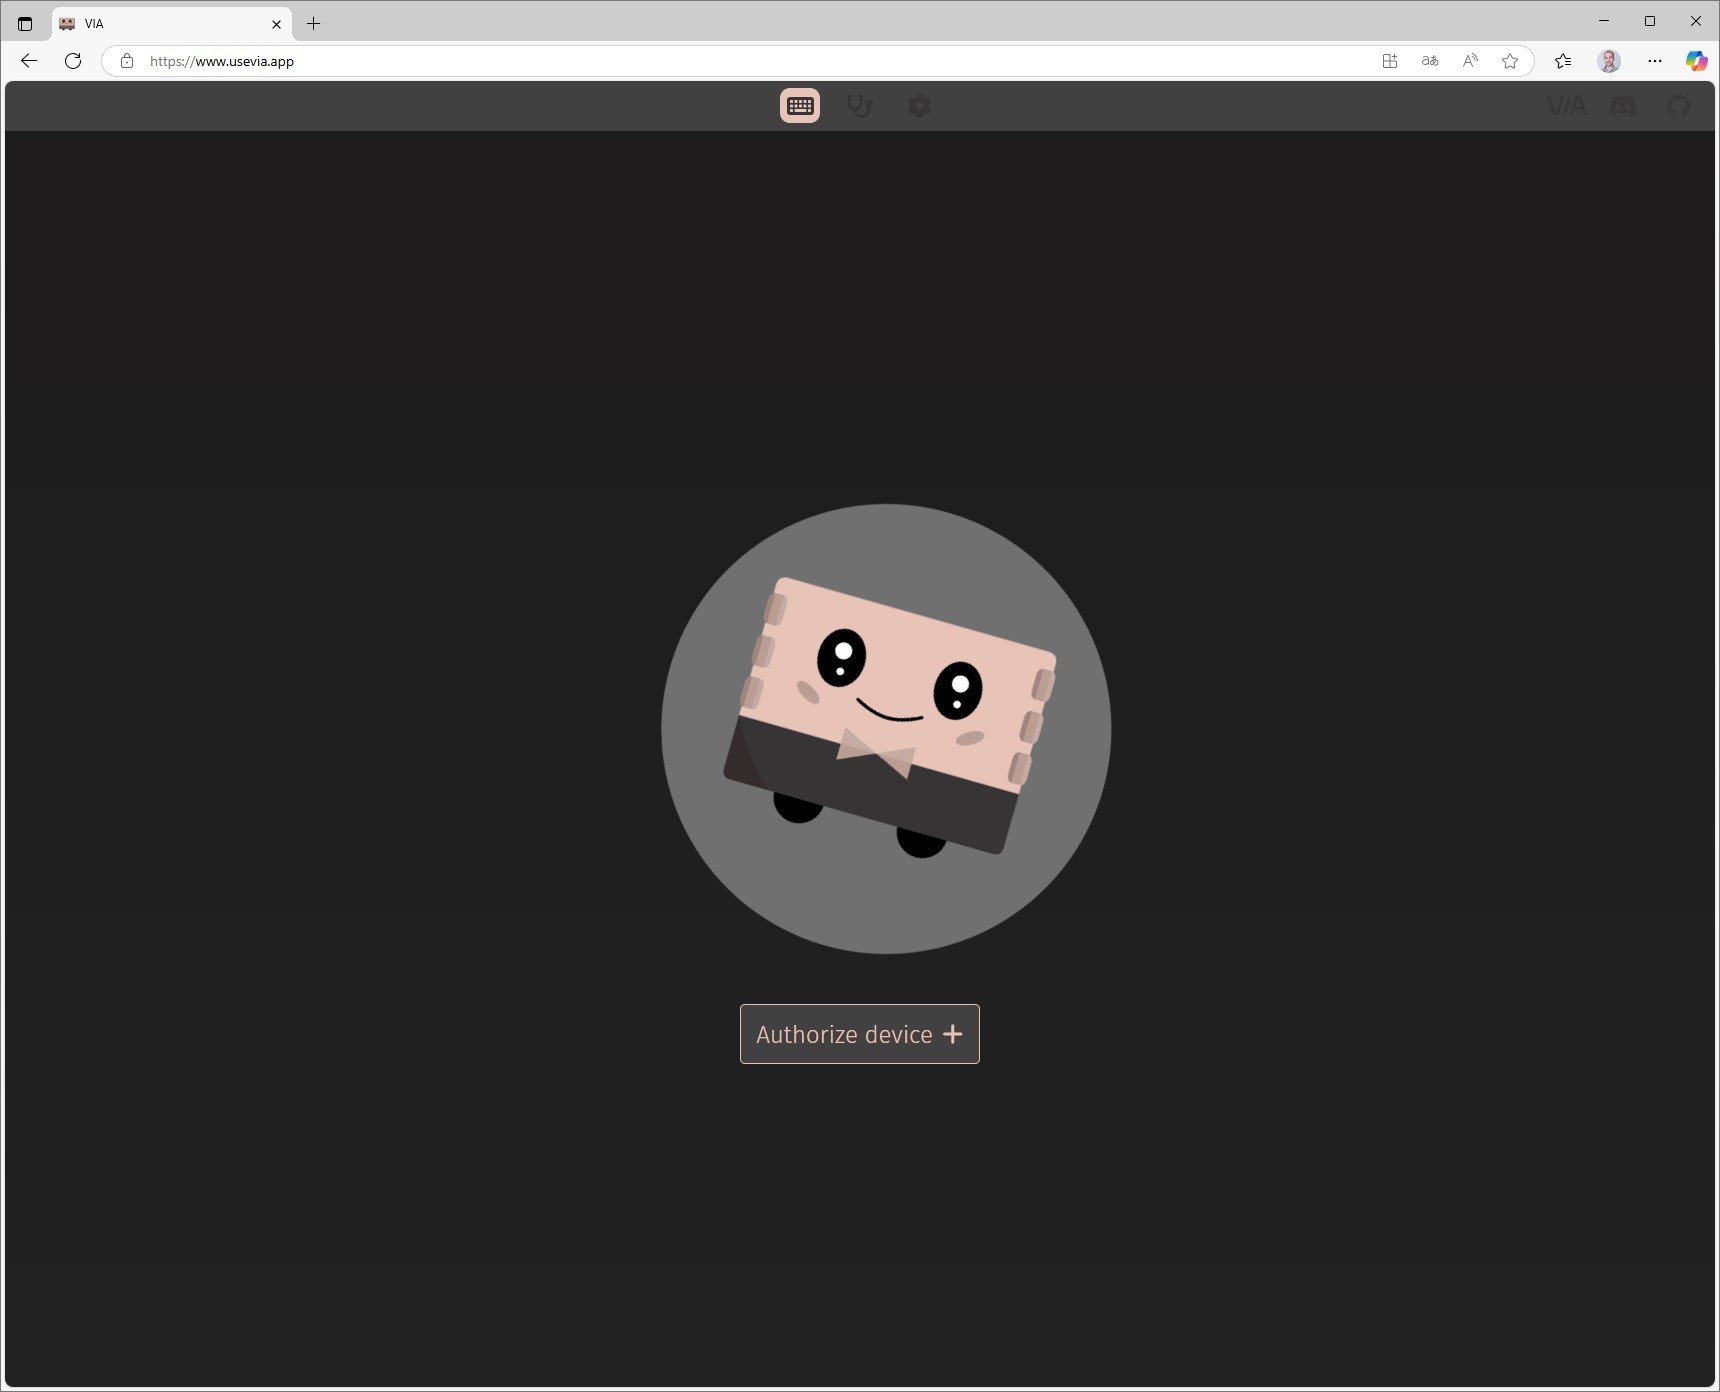The width and height of the screenshot is (1720, 1392).
Task: Open the GitHub link icon
Action: coord(1678,106)
